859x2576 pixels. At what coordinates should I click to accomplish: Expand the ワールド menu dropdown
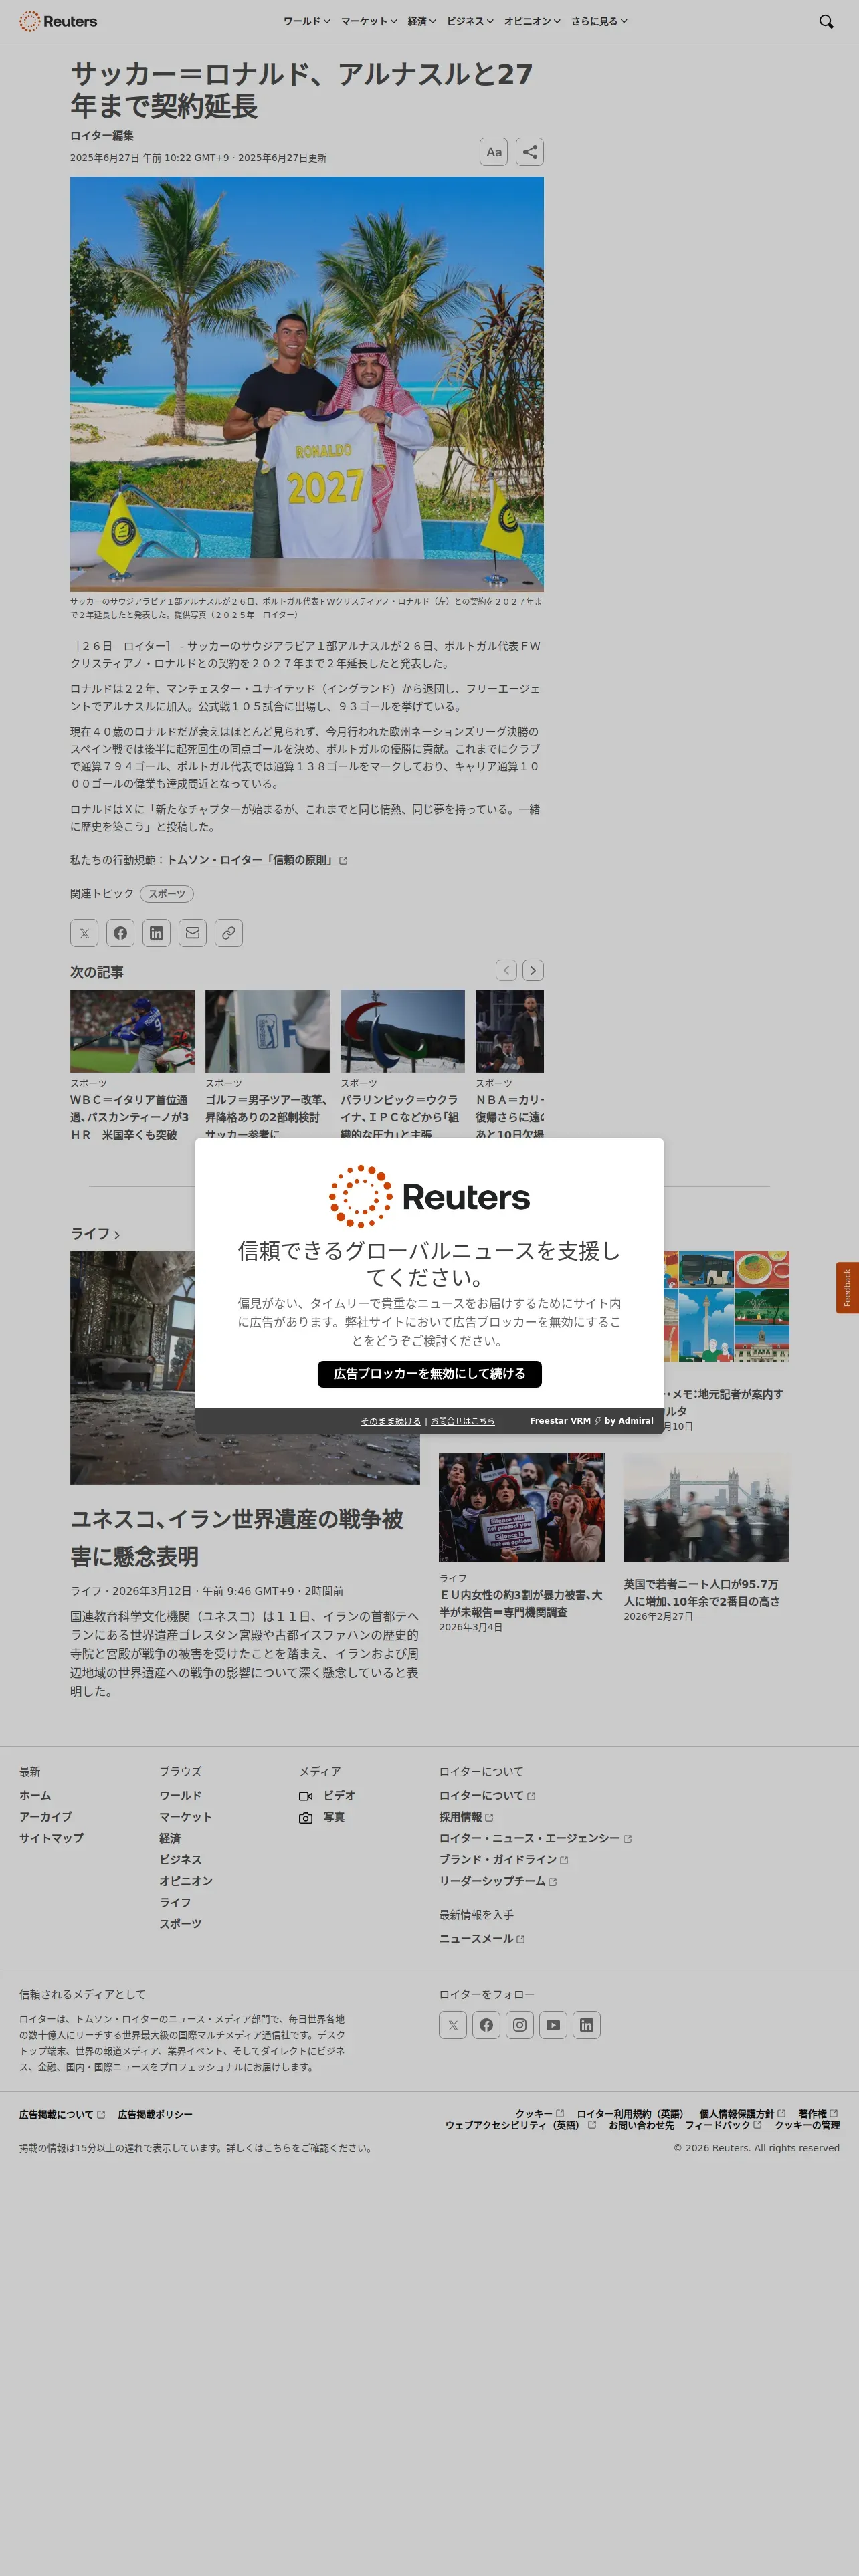click(x=306, y=21)
